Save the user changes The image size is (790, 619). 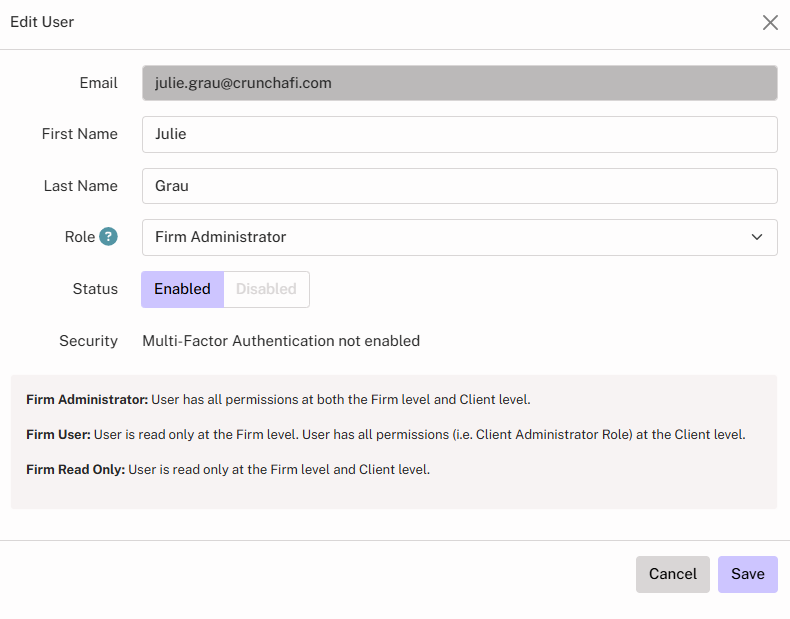coord(747,574)
